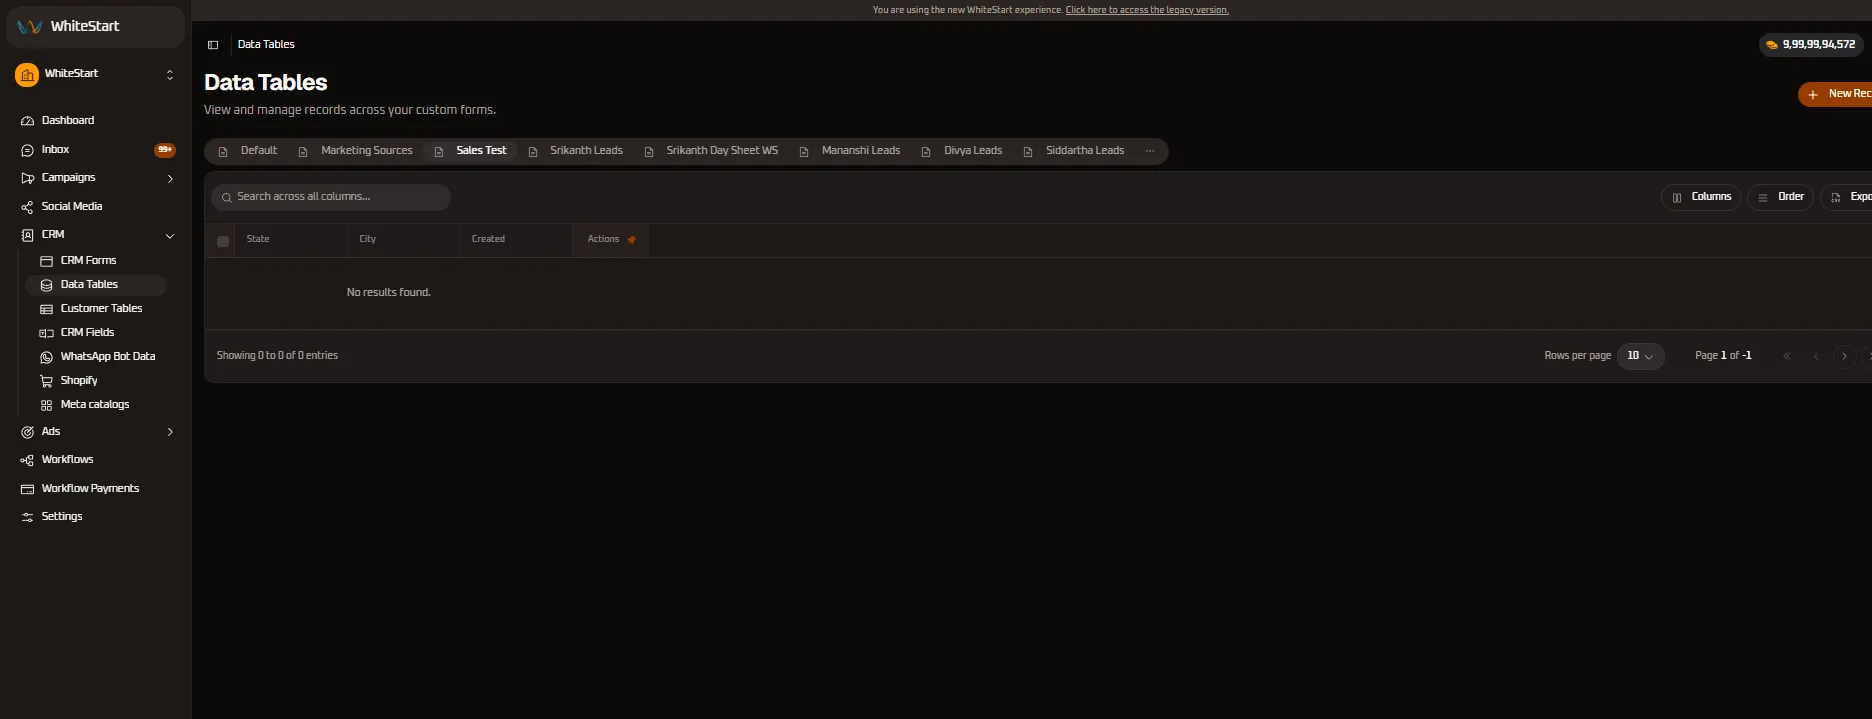
Task: Select Data Tables in the CRM submenu
Action: click(x=96, y=284)
